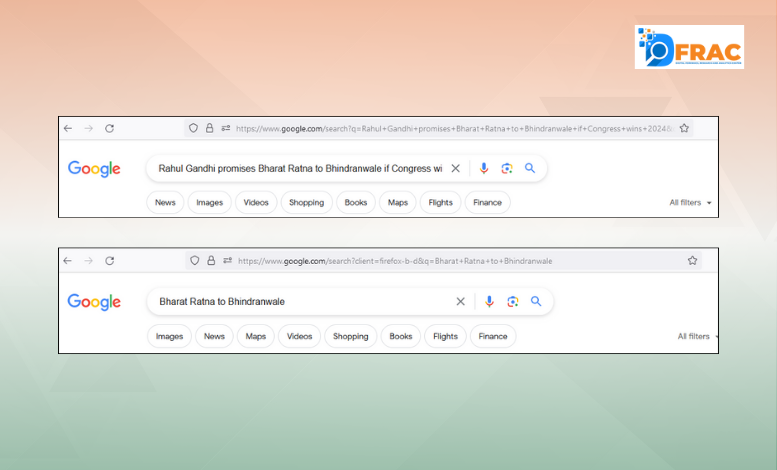Select Videos tab in top search results
This screenshot has height=470, width=777.
256,202
